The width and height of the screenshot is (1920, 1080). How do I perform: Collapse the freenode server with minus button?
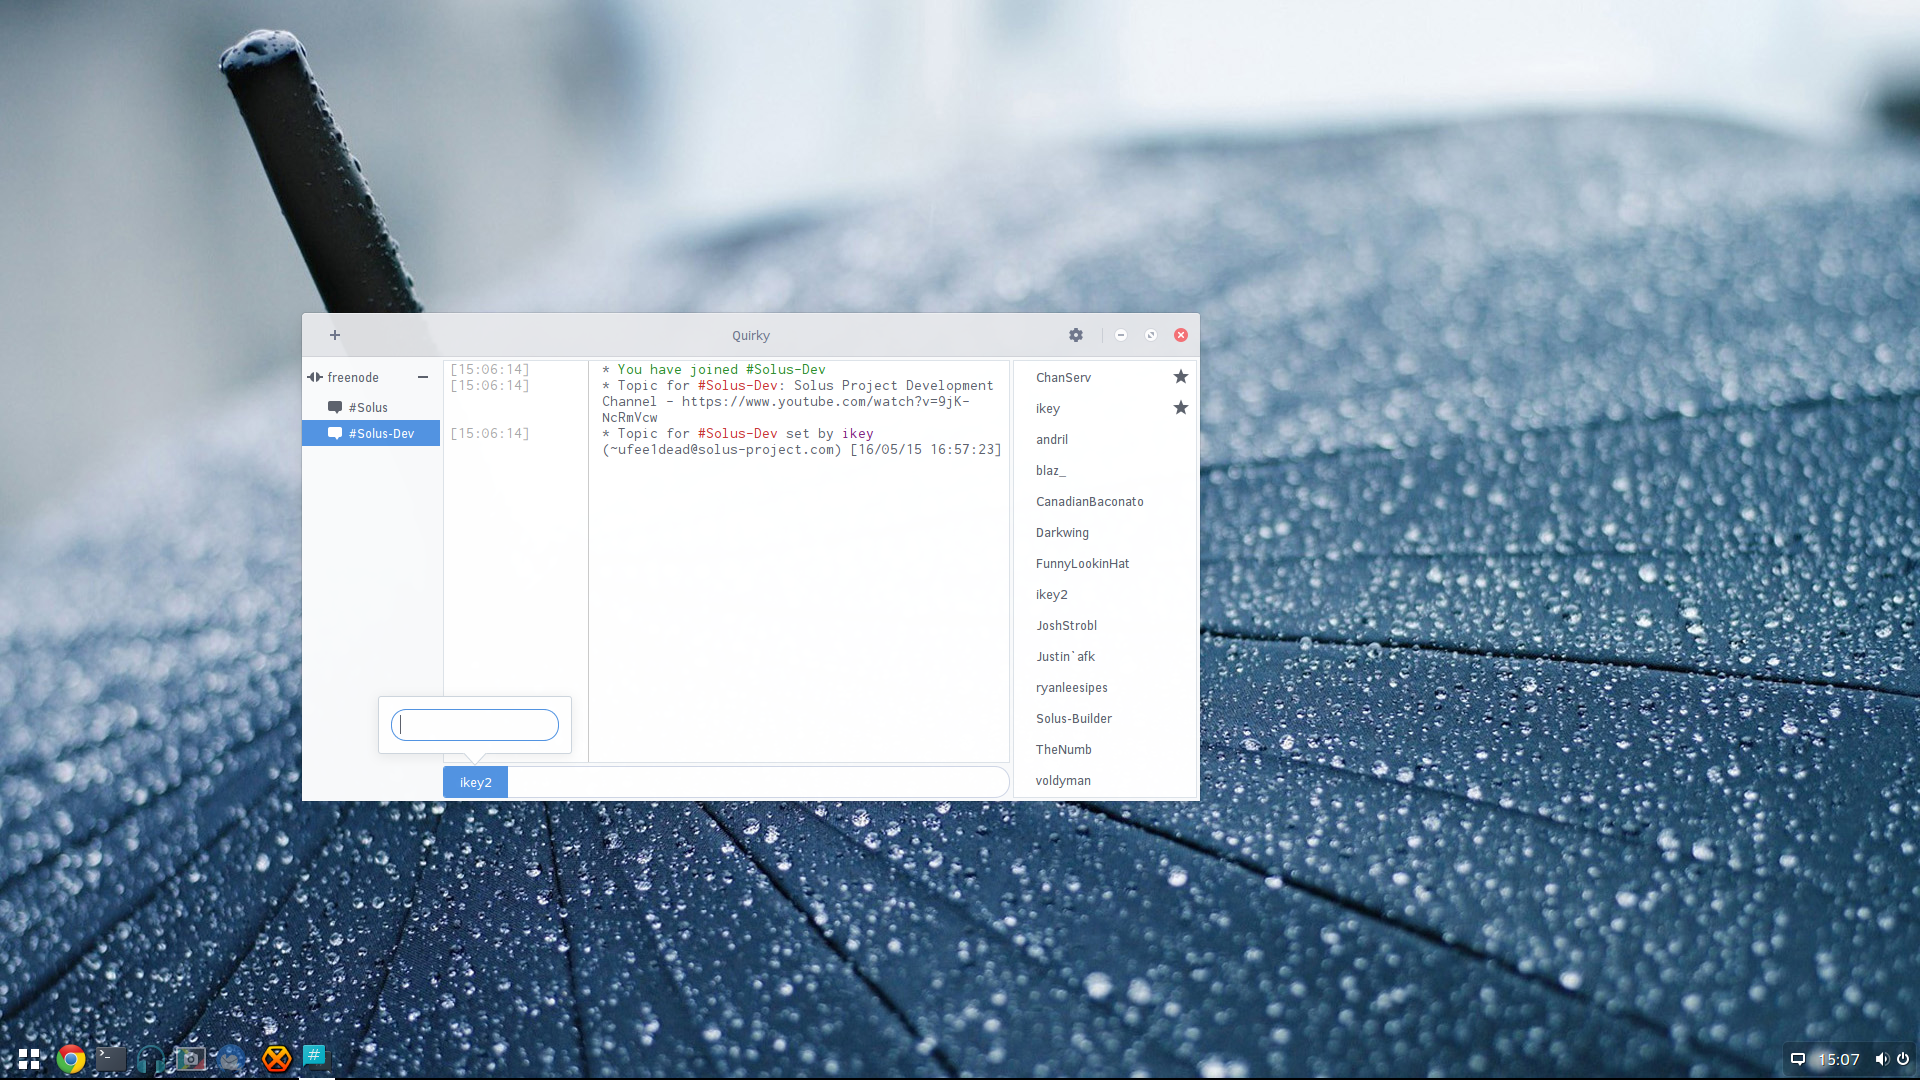[423, 377]
